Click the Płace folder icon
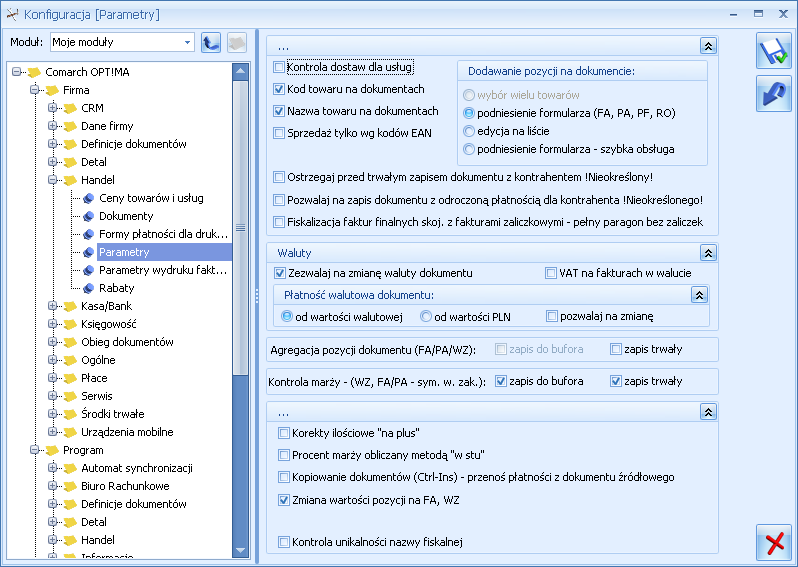This screenshot has width=798, height=567. [x=70, y=378]
